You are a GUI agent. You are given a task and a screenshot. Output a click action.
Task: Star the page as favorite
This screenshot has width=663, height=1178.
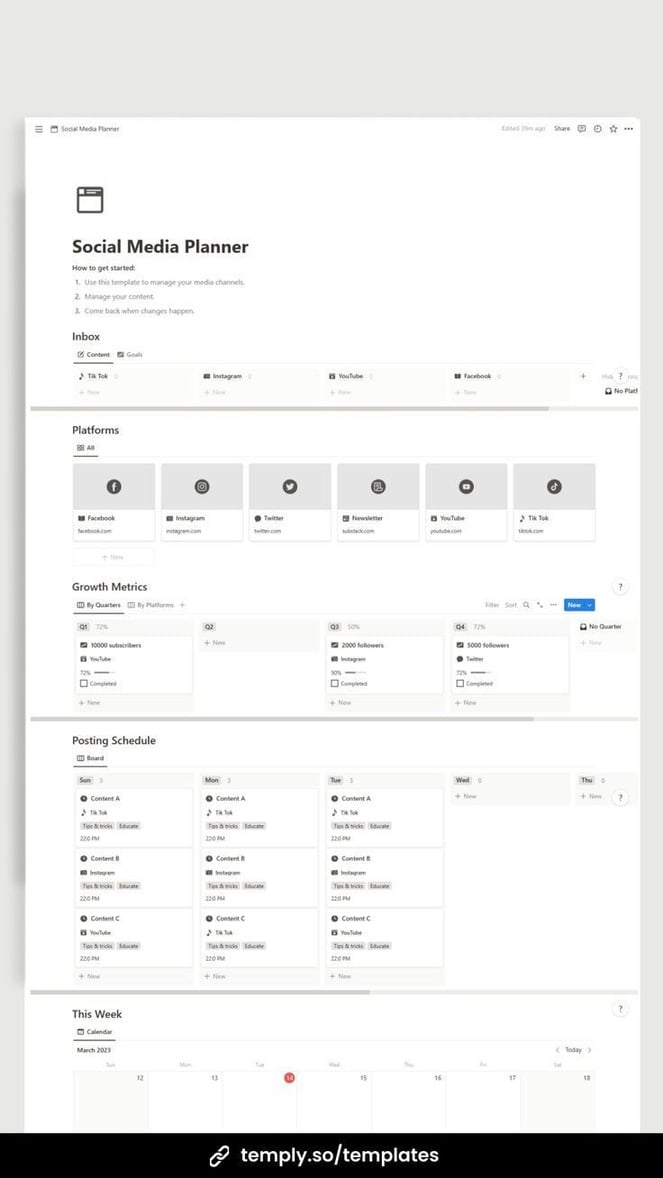tap(613, 129)
